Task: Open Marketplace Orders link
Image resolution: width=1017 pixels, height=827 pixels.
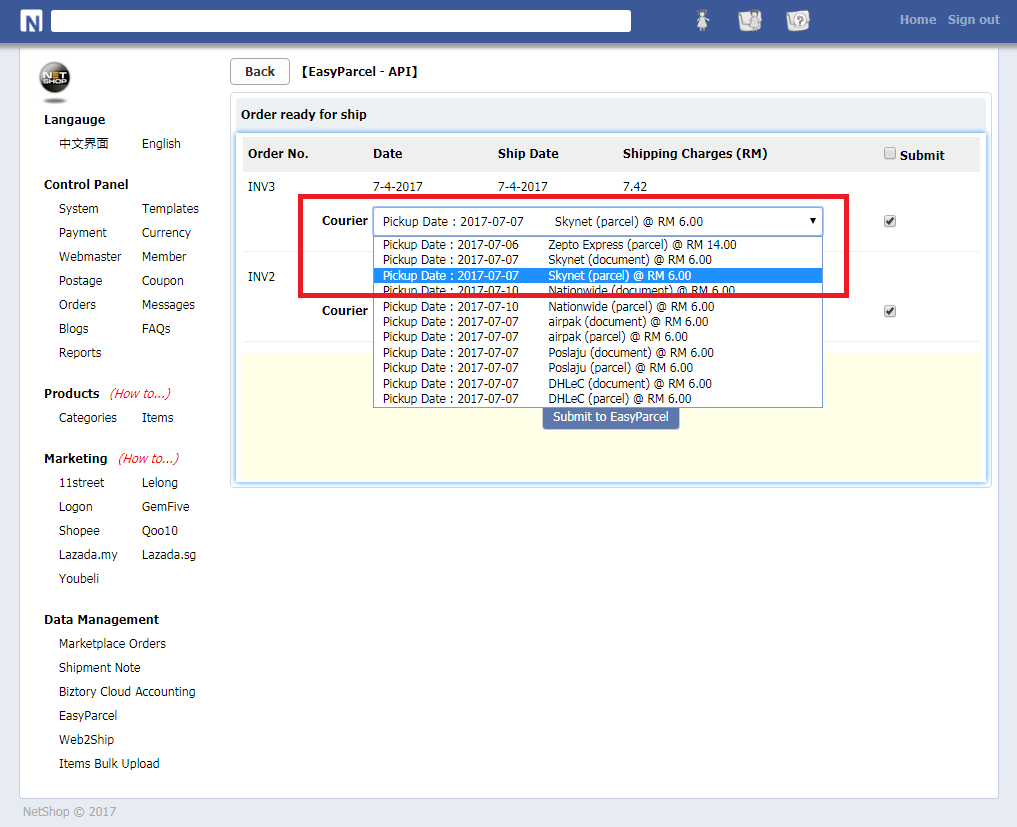Action: tap(112, 643)
